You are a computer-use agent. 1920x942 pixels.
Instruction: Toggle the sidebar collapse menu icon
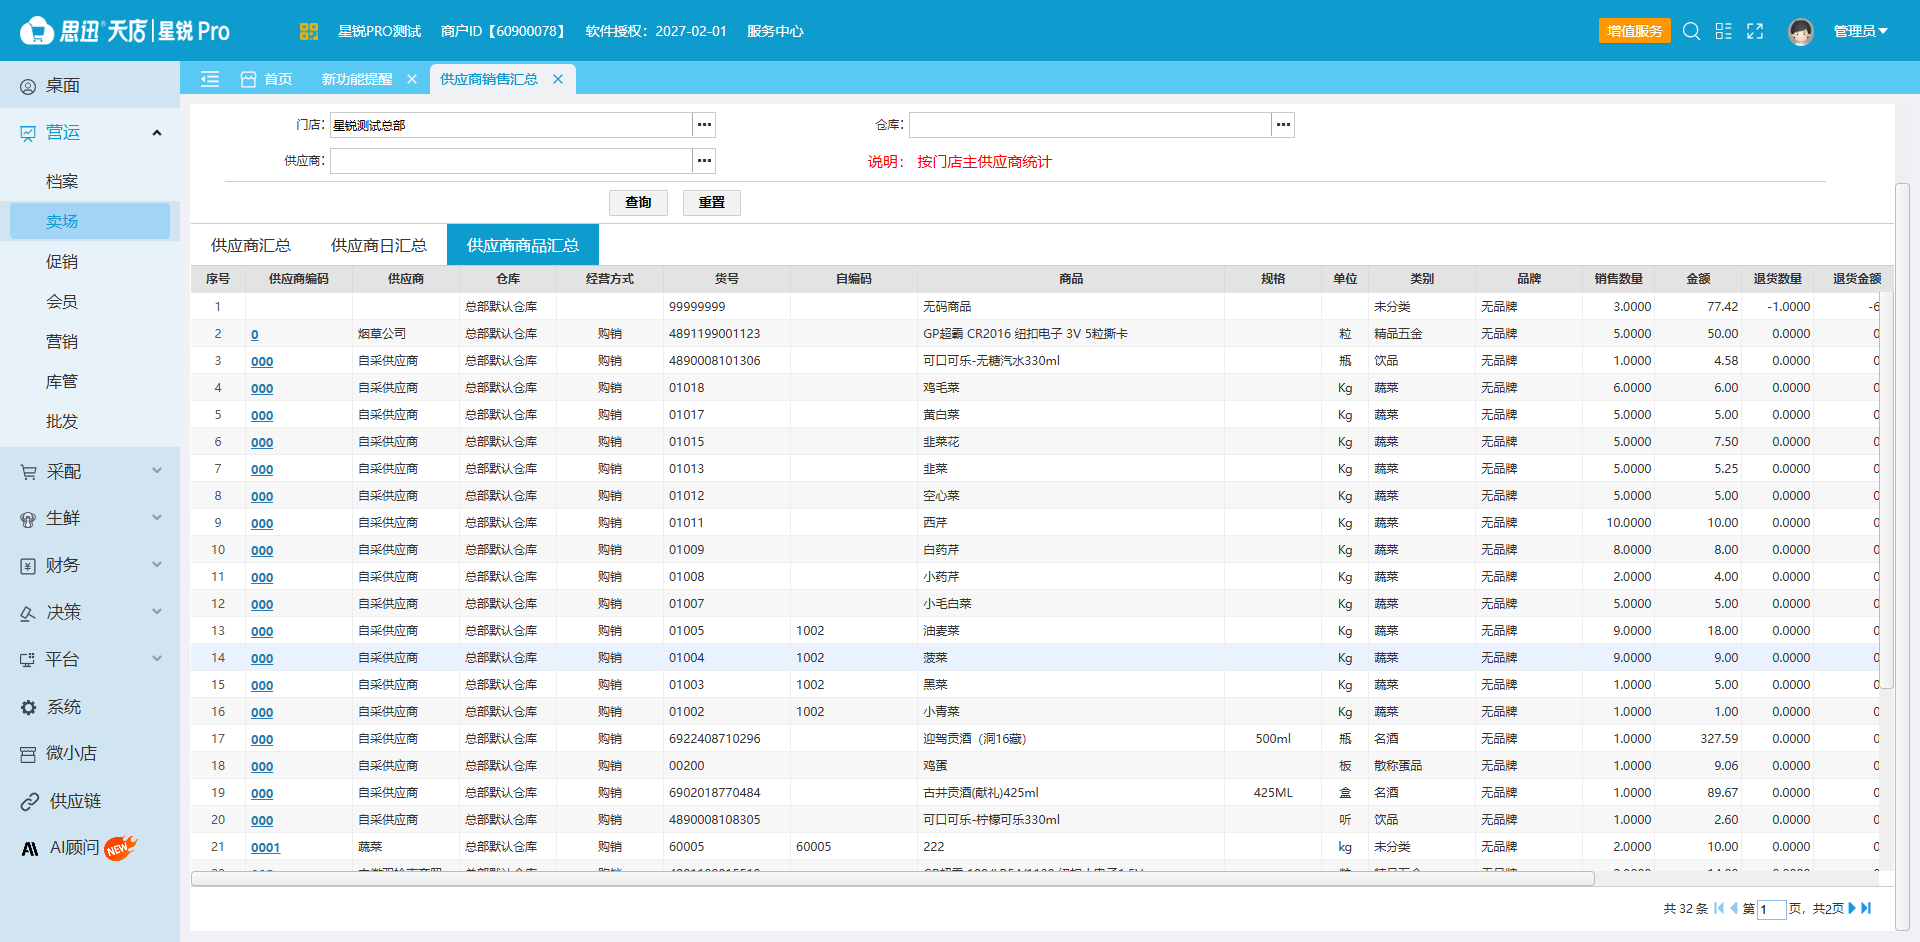pos(210,79)
